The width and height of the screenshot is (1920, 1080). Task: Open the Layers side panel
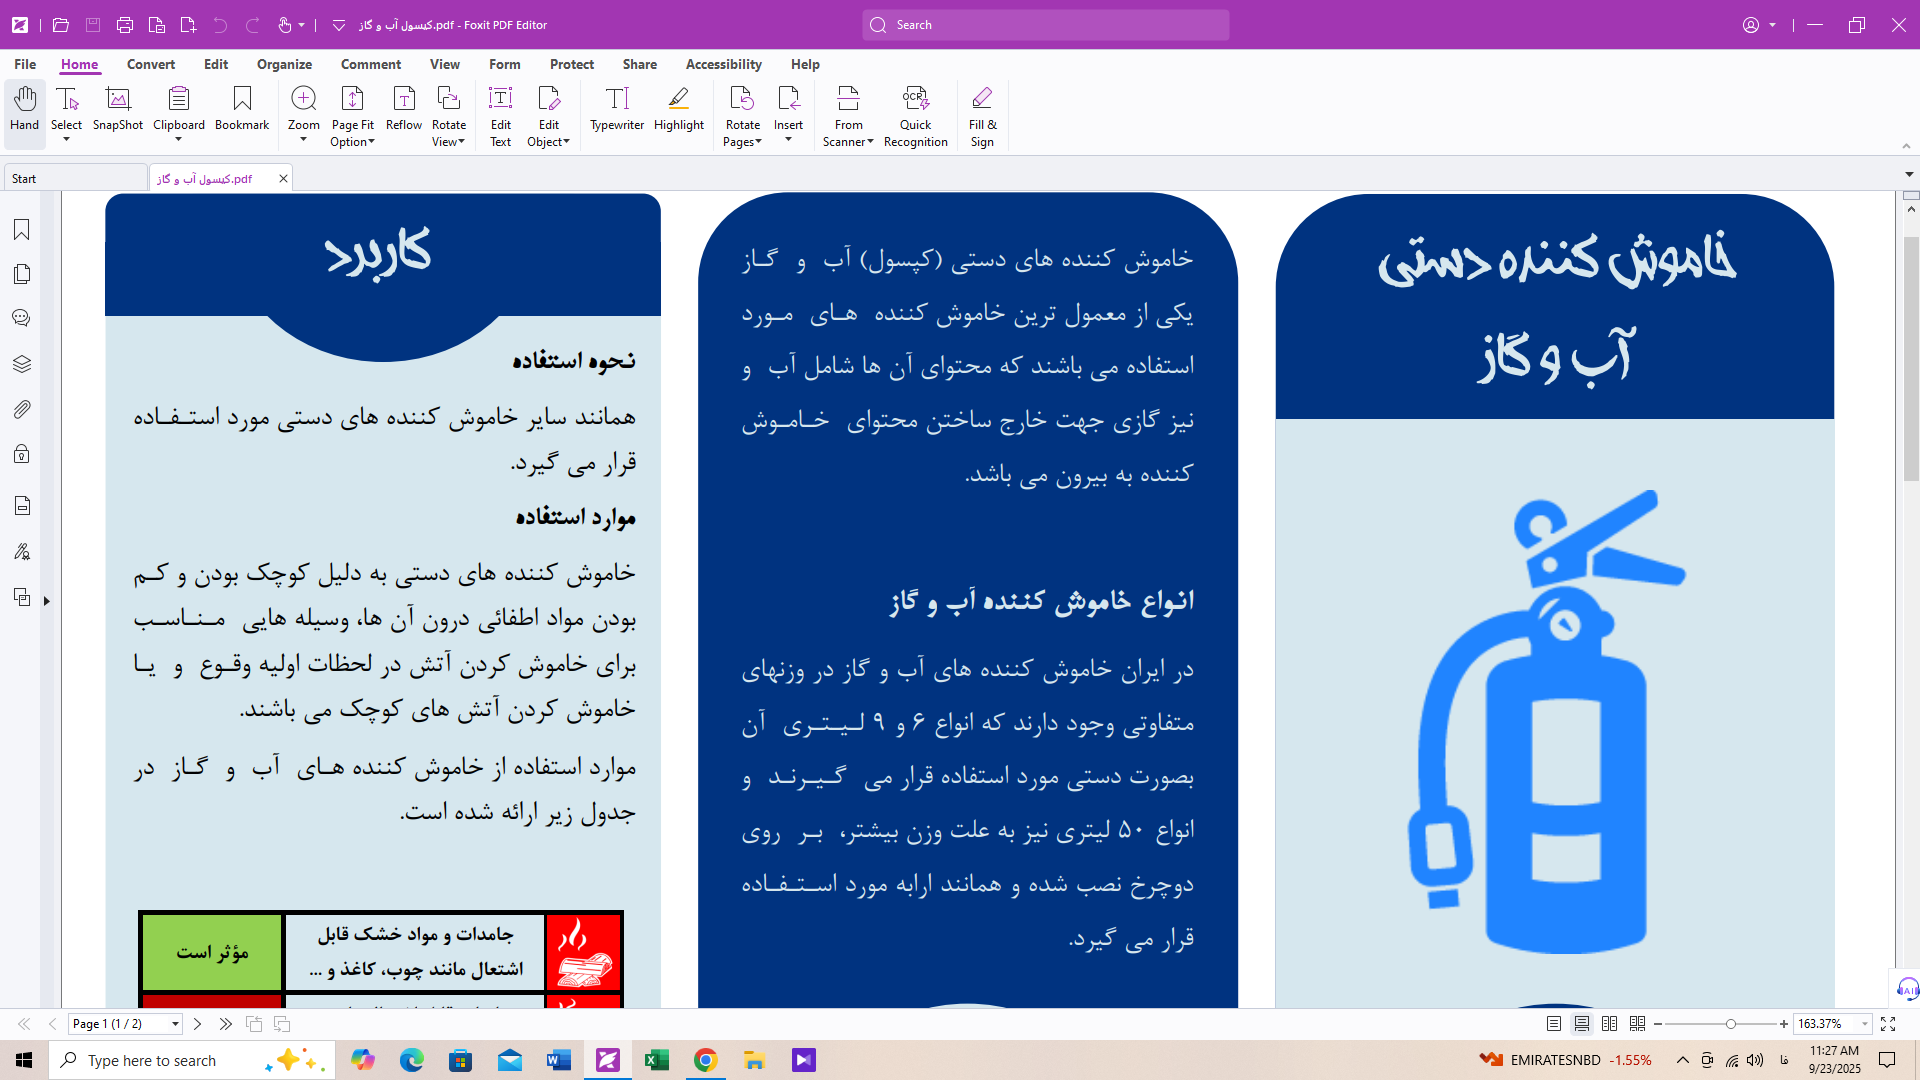point(22,364)
